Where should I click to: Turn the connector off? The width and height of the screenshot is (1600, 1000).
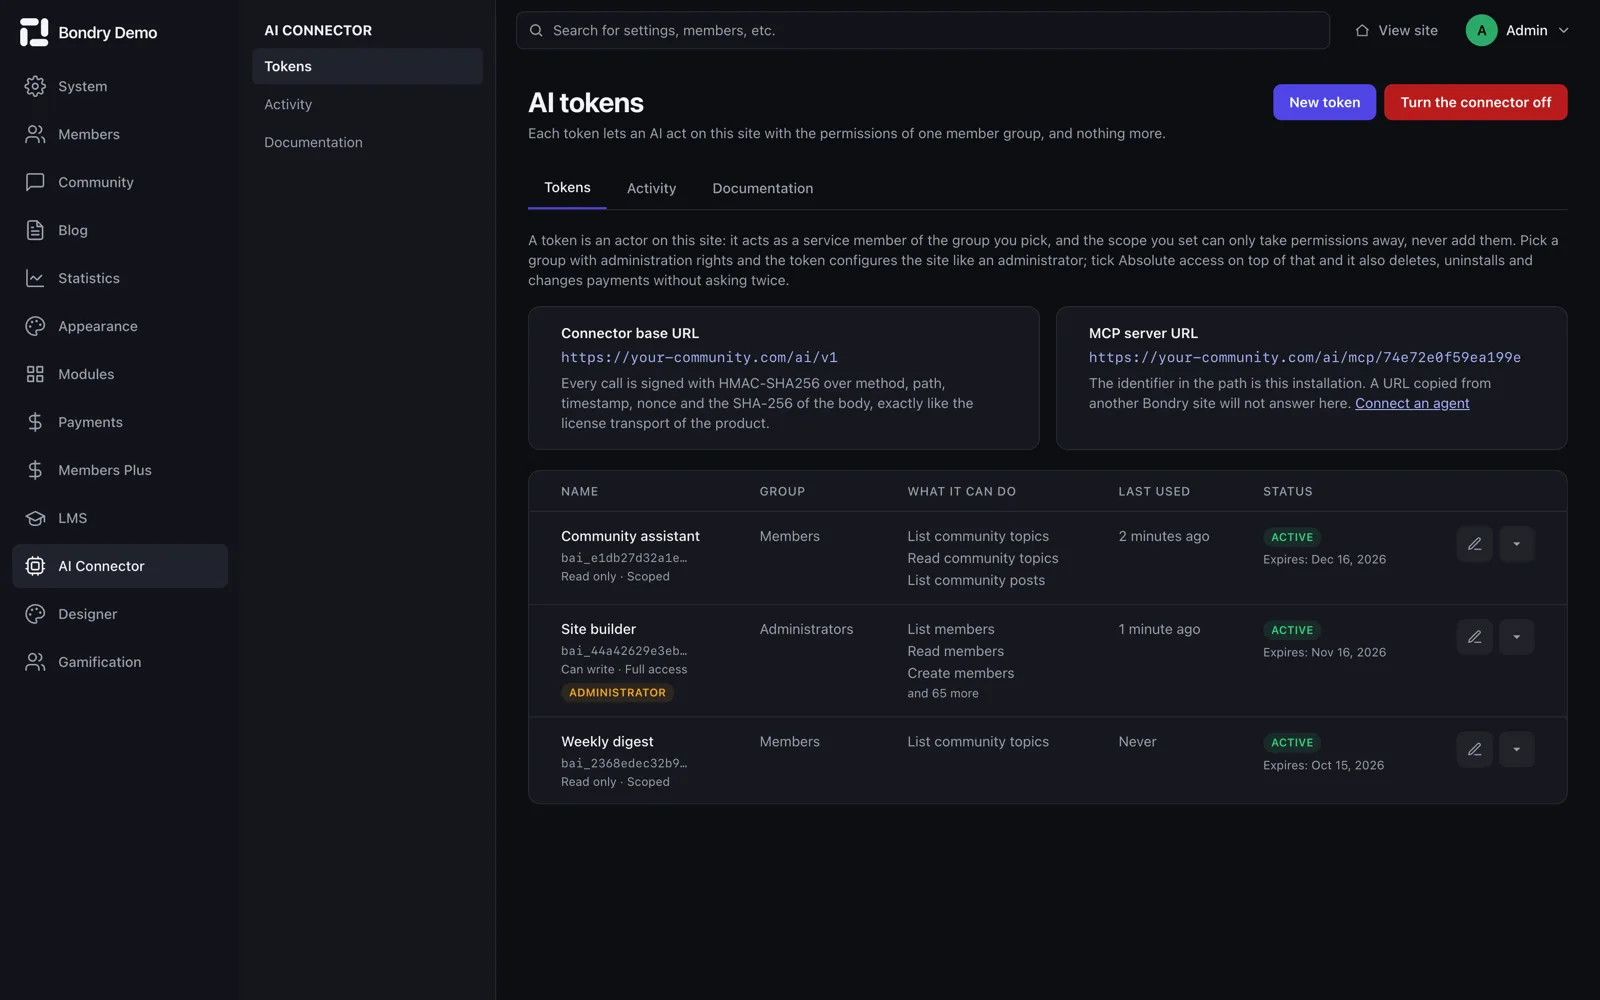1475,102
